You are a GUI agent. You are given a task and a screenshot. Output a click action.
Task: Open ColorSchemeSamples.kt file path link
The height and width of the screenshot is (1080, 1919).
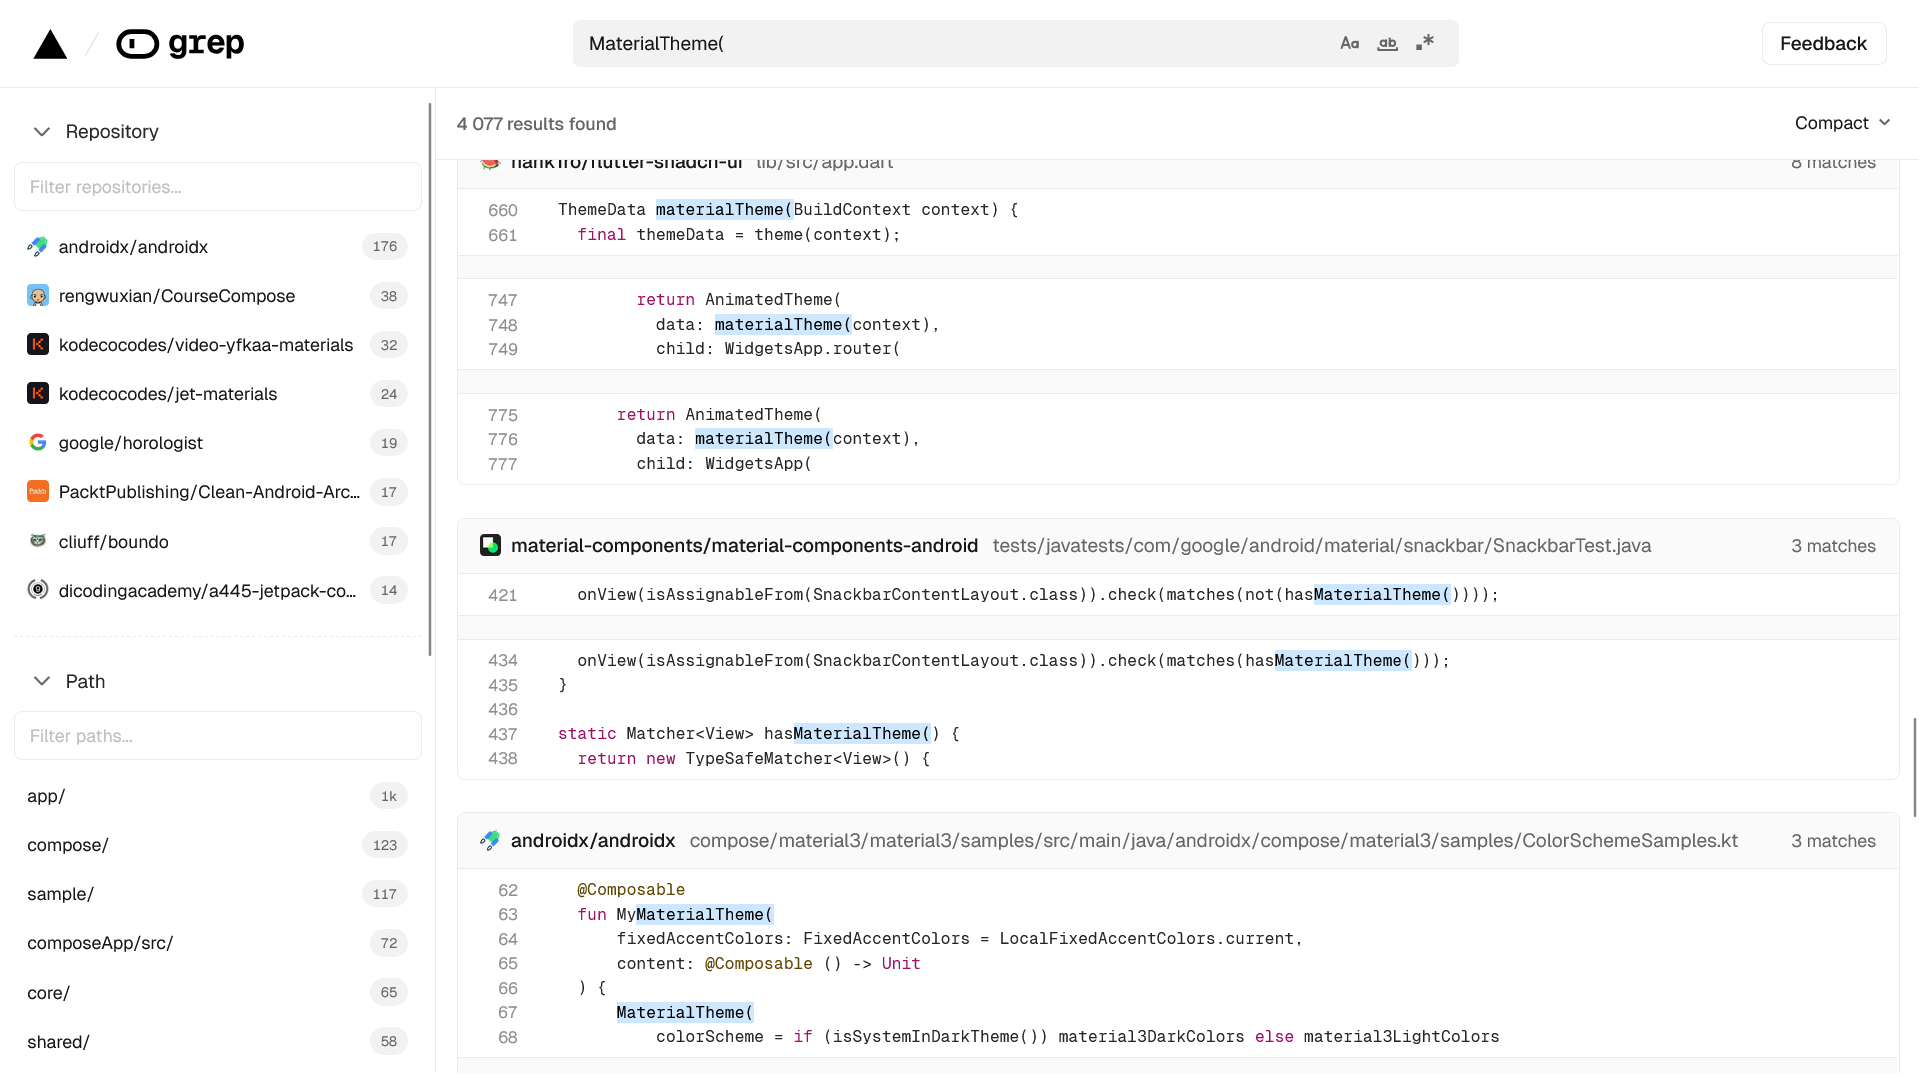(x=1214, y=841)
